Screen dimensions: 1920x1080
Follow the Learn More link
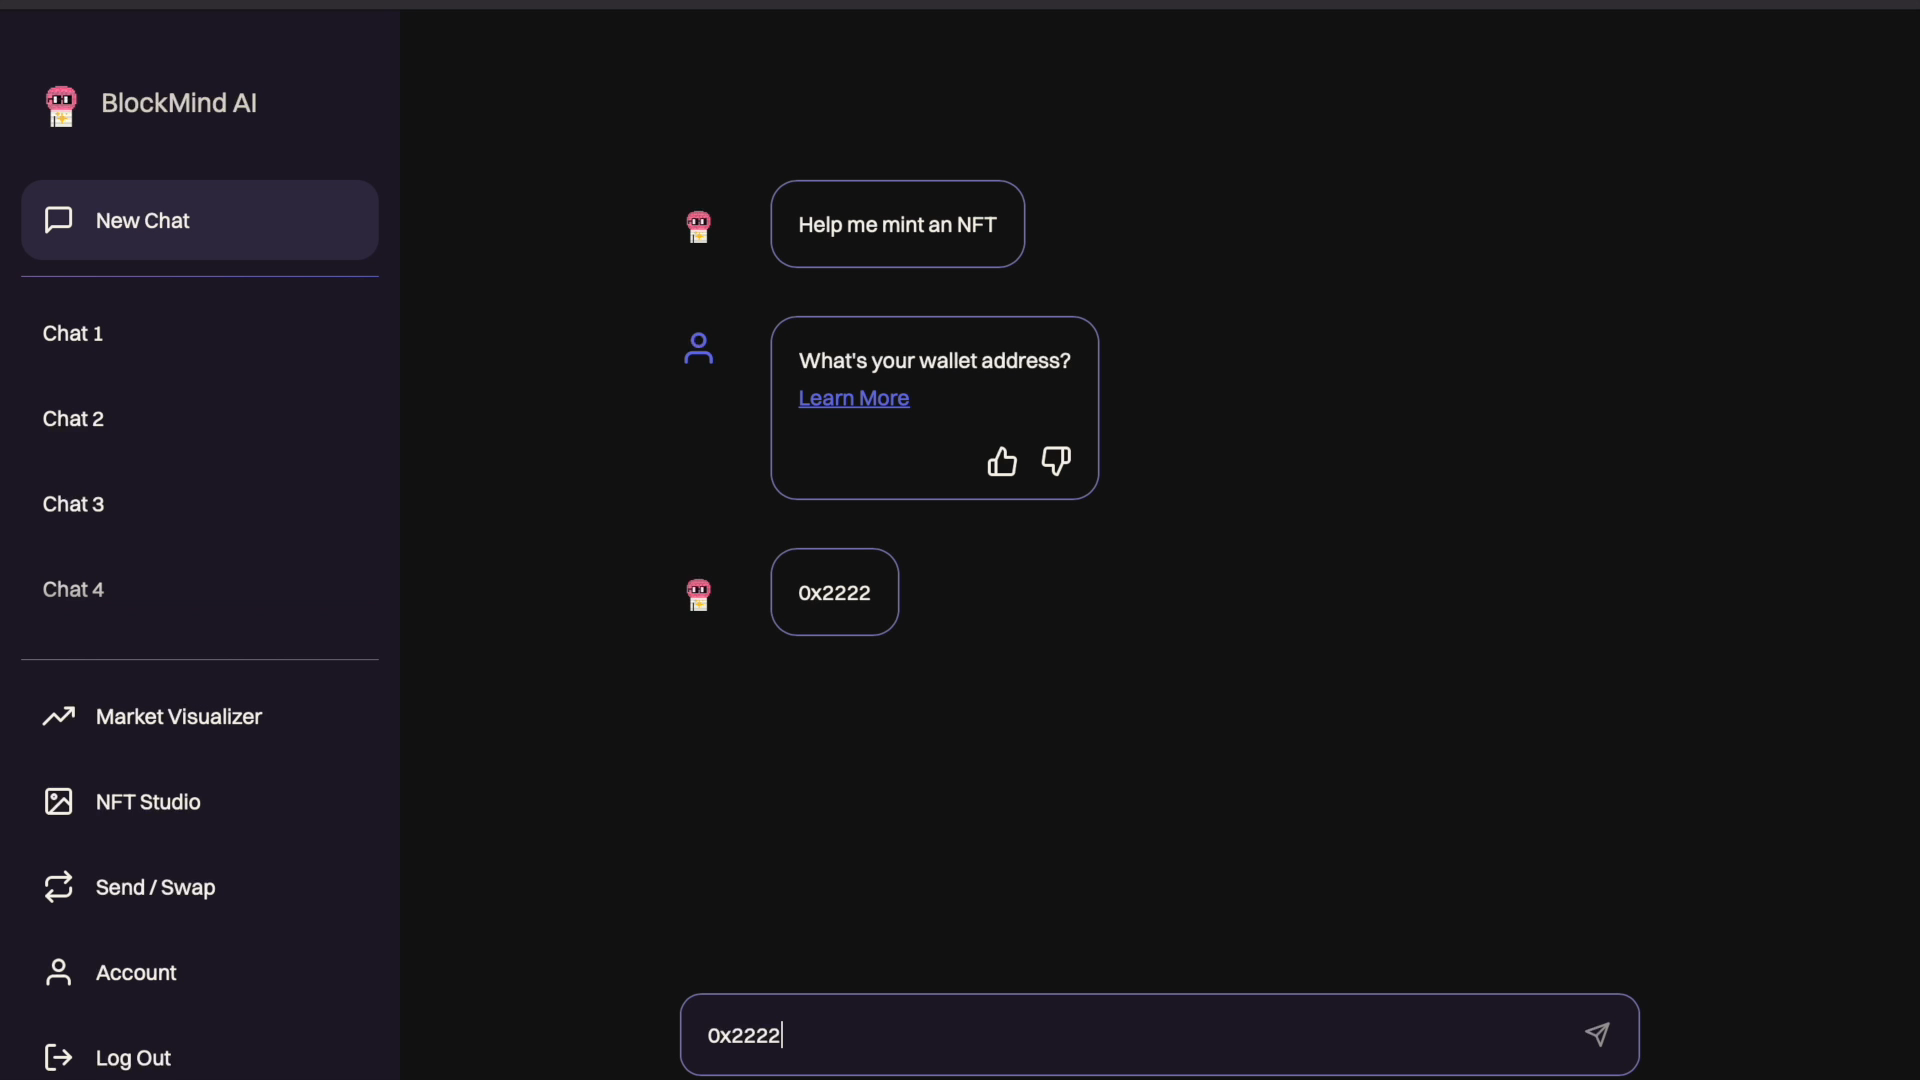coord(854,398)
